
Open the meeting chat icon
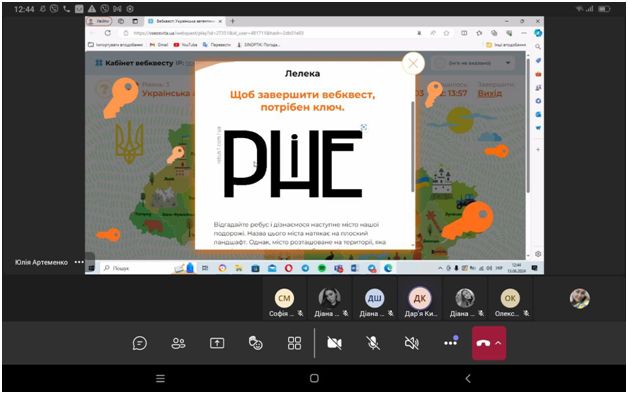coord(139,343)
